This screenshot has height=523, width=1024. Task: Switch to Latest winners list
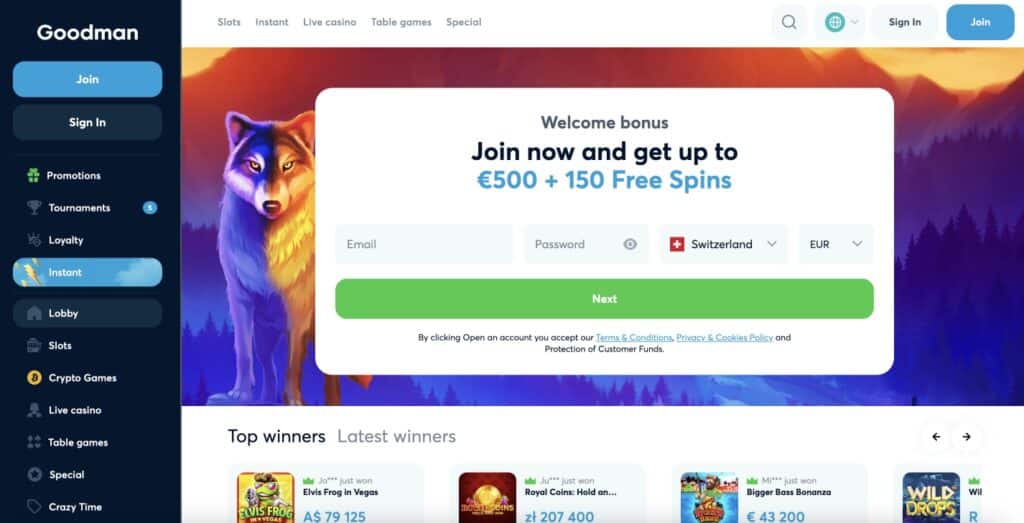pos(396,436)
